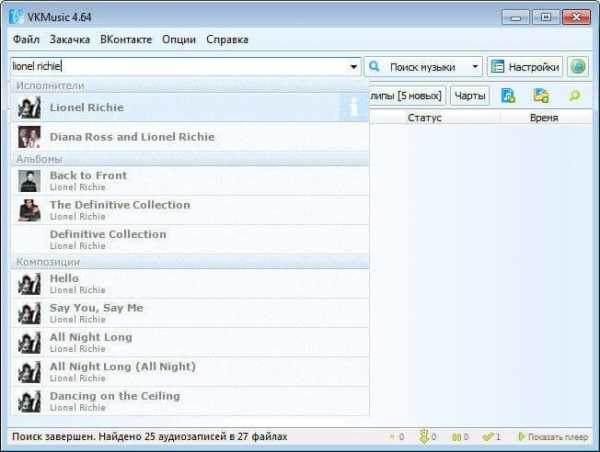
Task: Select the song All Night Long (All Night)
Action: 190,372
